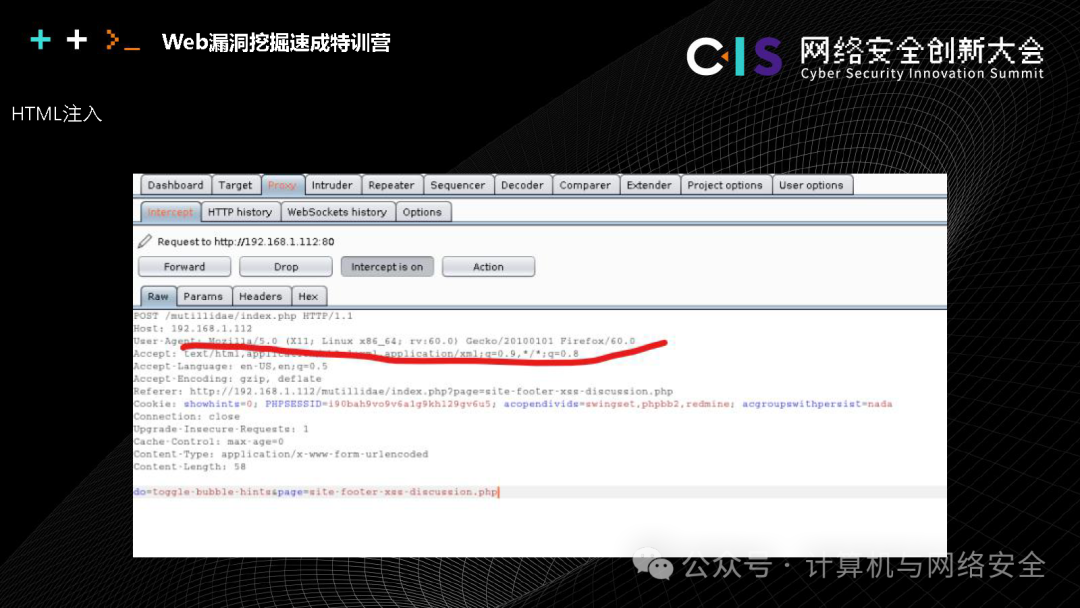Click the Host: 192.168.1.112 header line
Screen dimensions: 1080x608
tap(193, 328)
